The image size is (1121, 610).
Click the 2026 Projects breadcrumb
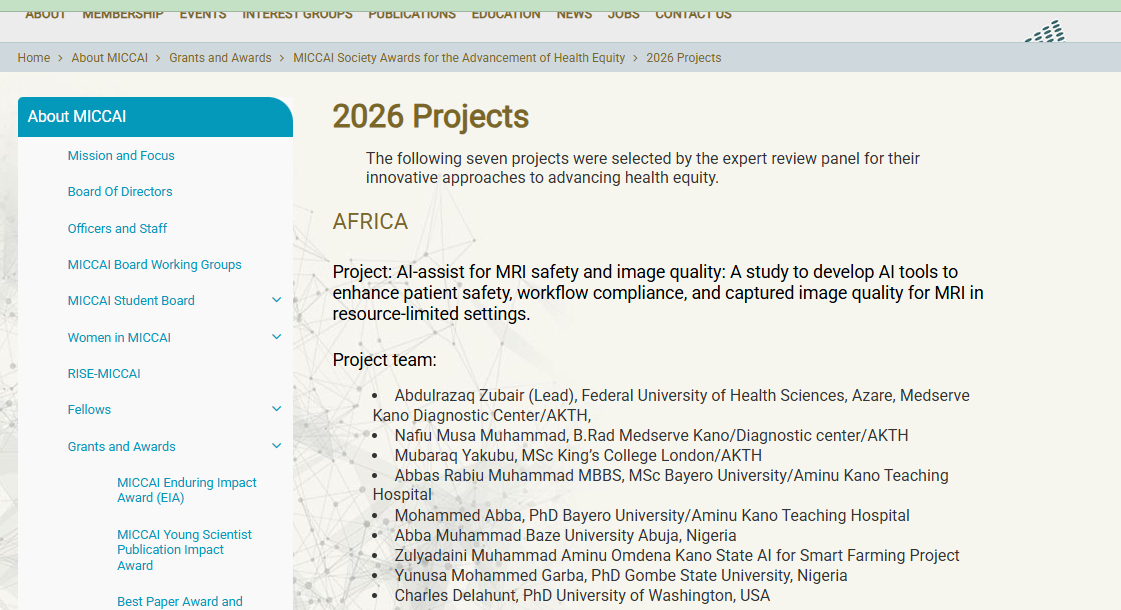683,58
